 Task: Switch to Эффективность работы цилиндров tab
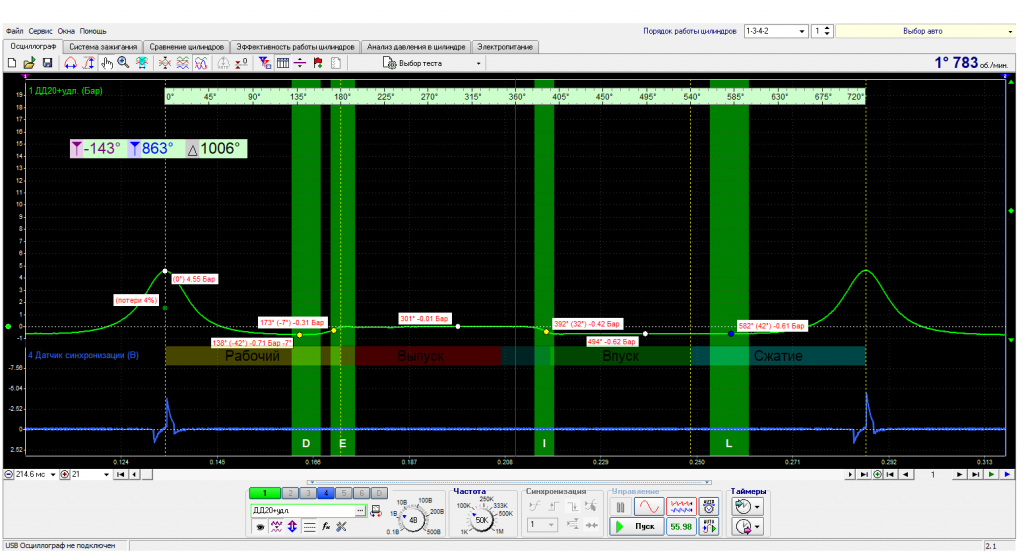[x=295, y=47]
